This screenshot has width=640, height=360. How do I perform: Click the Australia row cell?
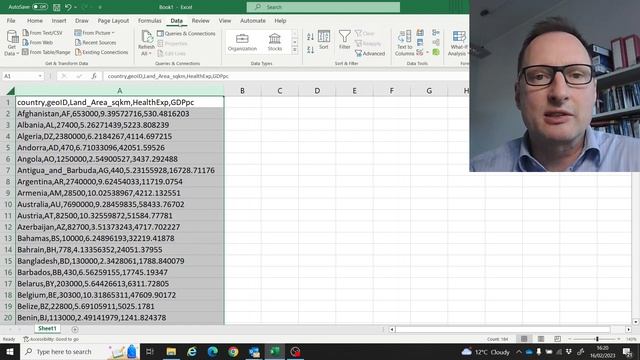point(120,204)
